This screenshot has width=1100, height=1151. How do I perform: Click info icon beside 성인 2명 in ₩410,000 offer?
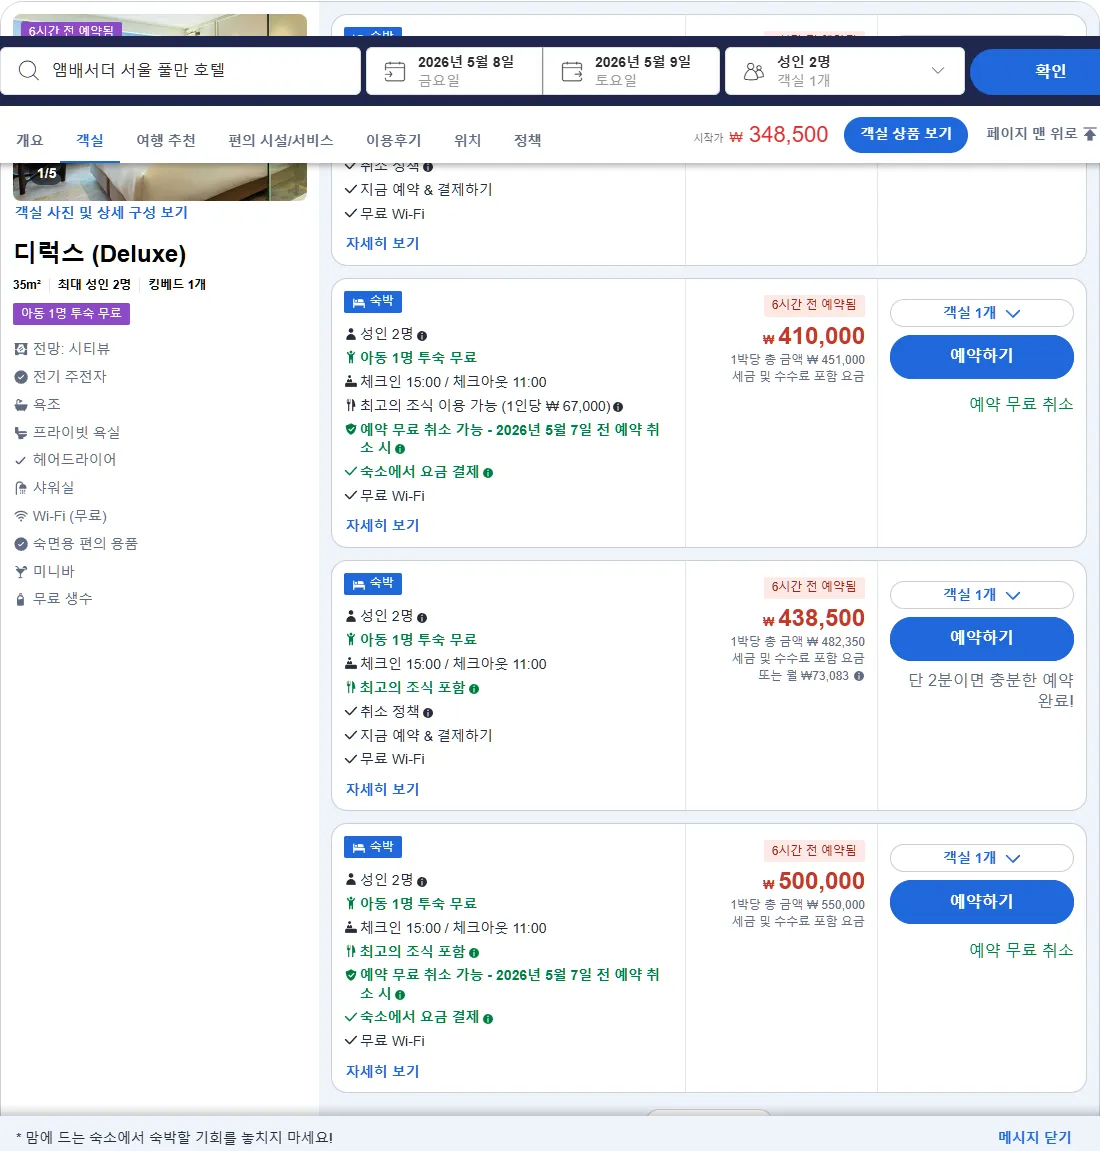pos(422,335)
